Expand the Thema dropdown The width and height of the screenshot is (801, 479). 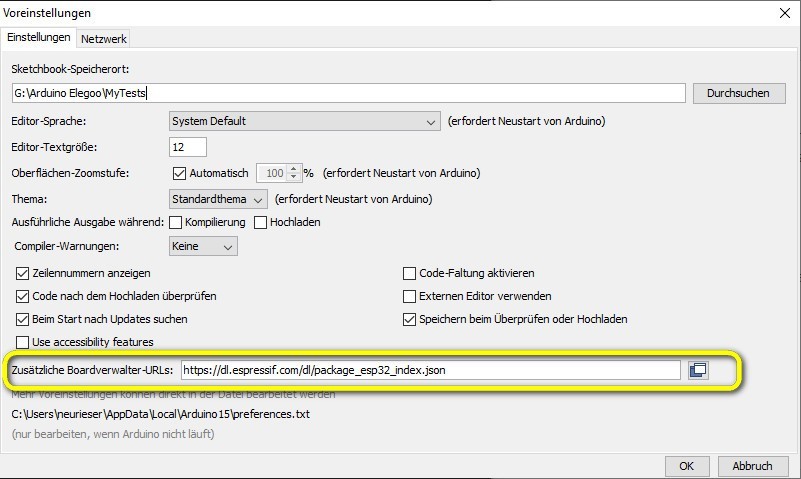point(218,198)
